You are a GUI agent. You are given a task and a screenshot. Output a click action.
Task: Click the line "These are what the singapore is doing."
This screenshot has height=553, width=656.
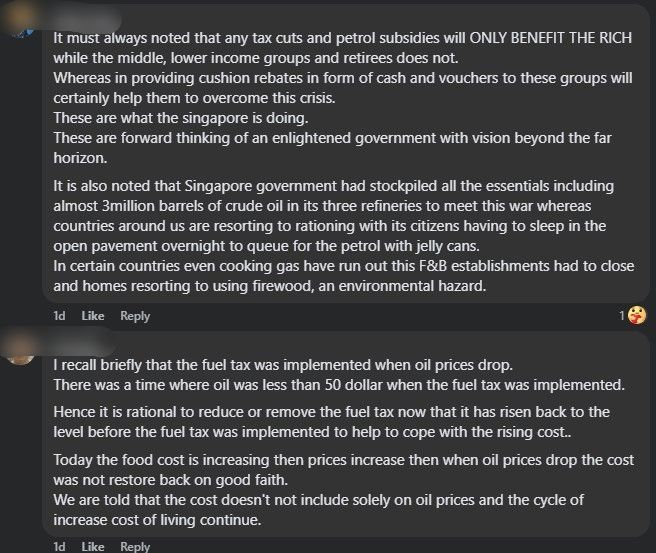pyautogui.click(x=181, y=118)
